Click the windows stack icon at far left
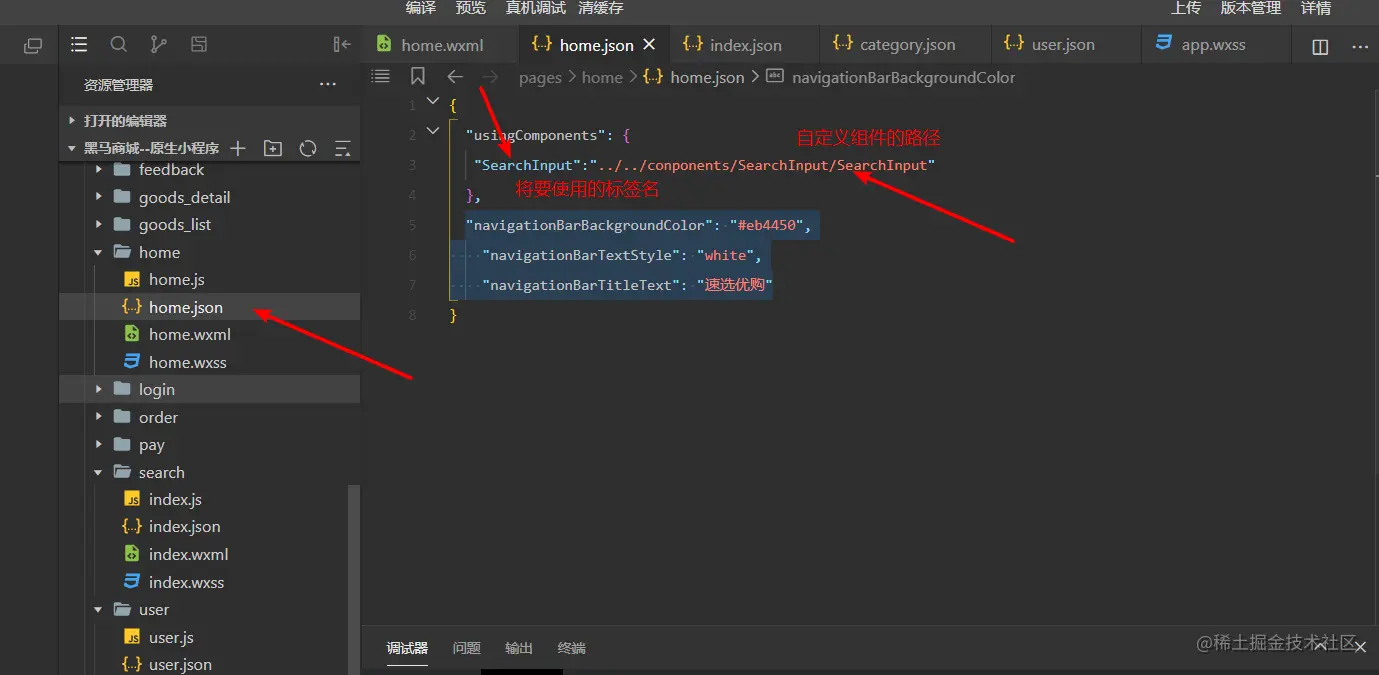The height and width of the screenshot is (675, 1379). coord(33,45)
